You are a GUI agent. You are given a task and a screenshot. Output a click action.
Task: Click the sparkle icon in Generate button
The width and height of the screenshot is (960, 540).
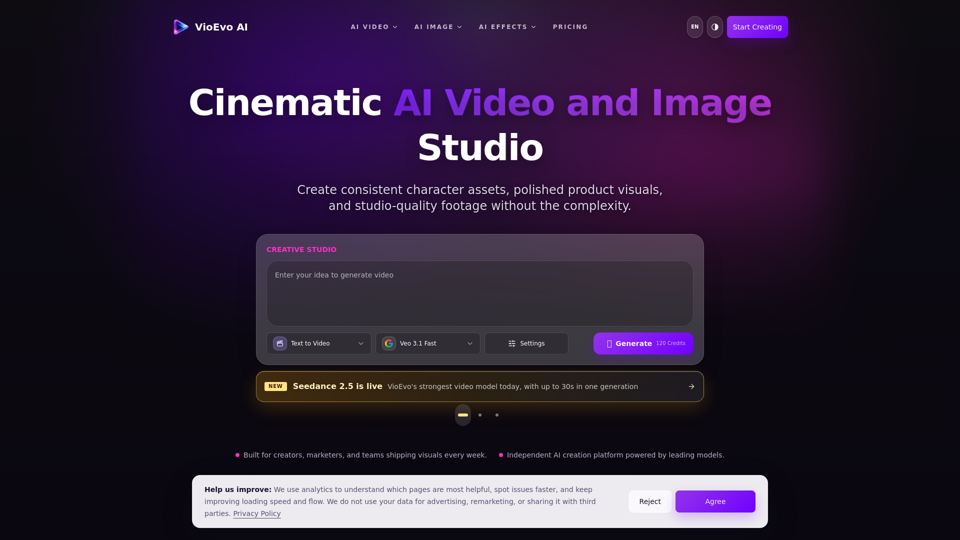coord(609,344)
